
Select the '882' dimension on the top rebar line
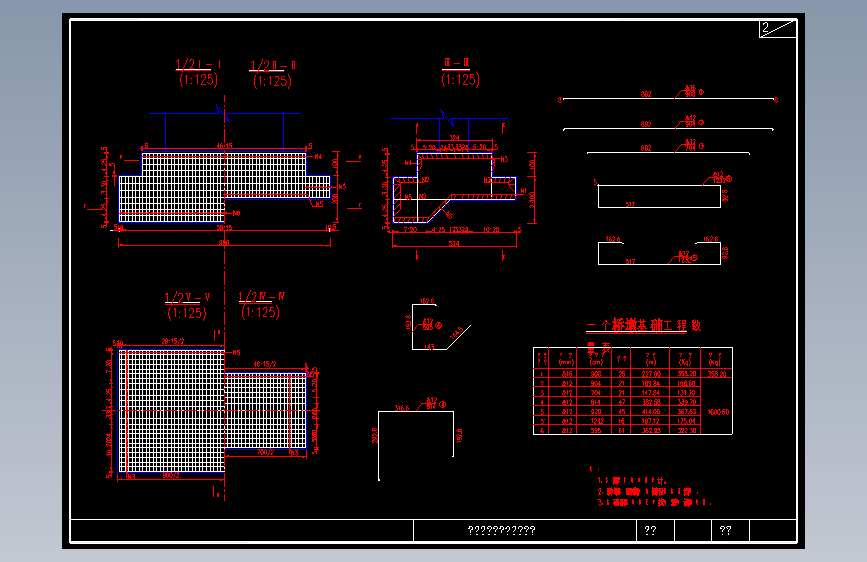(646, 94)
